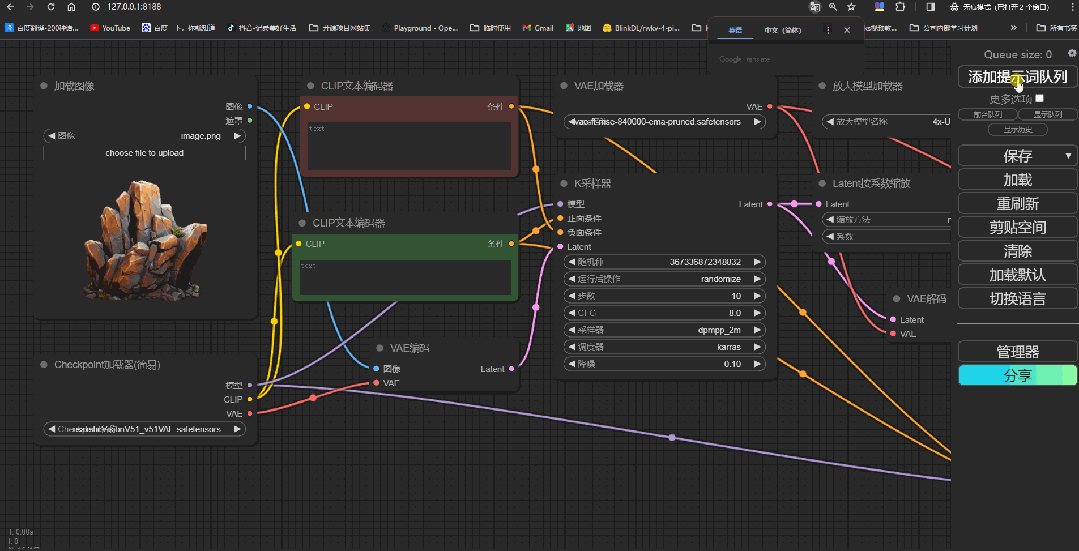Click the 系数 factor field in Latent scale node
1079x551 pixels.
point(886,236)
